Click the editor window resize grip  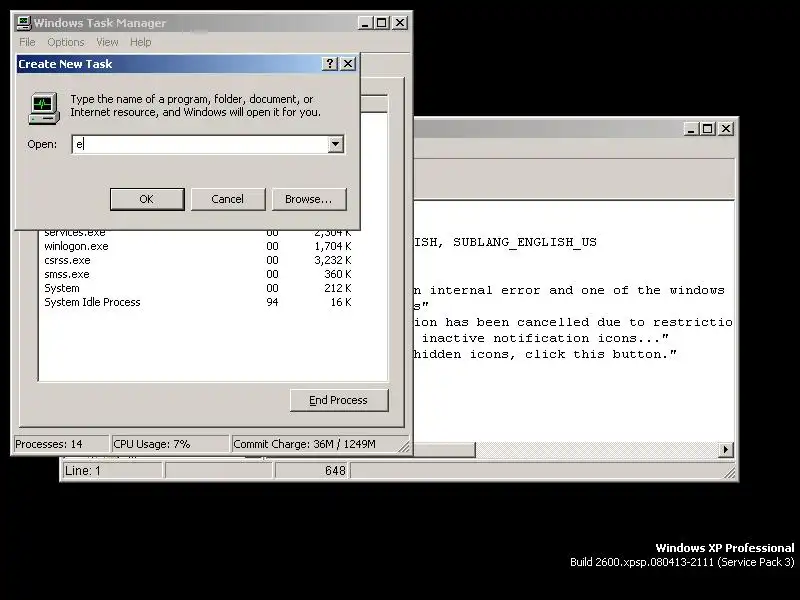click(x=730, y=473)
